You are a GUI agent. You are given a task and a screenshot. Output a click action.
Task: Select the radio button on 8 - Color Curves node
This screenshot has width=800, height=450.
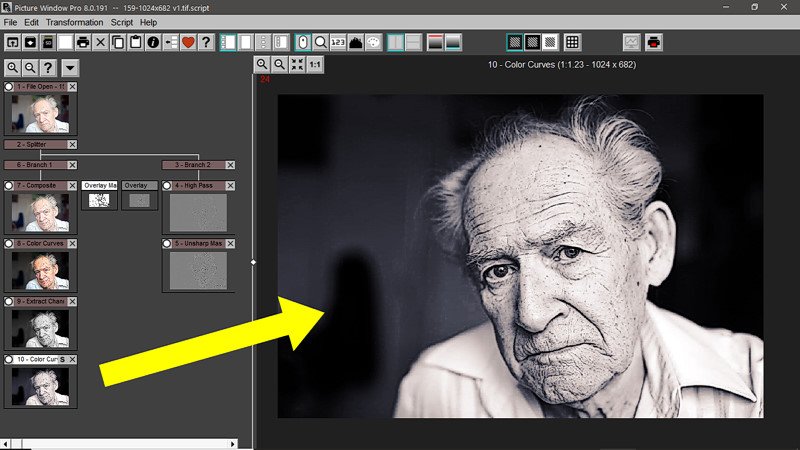coord(9,243)
